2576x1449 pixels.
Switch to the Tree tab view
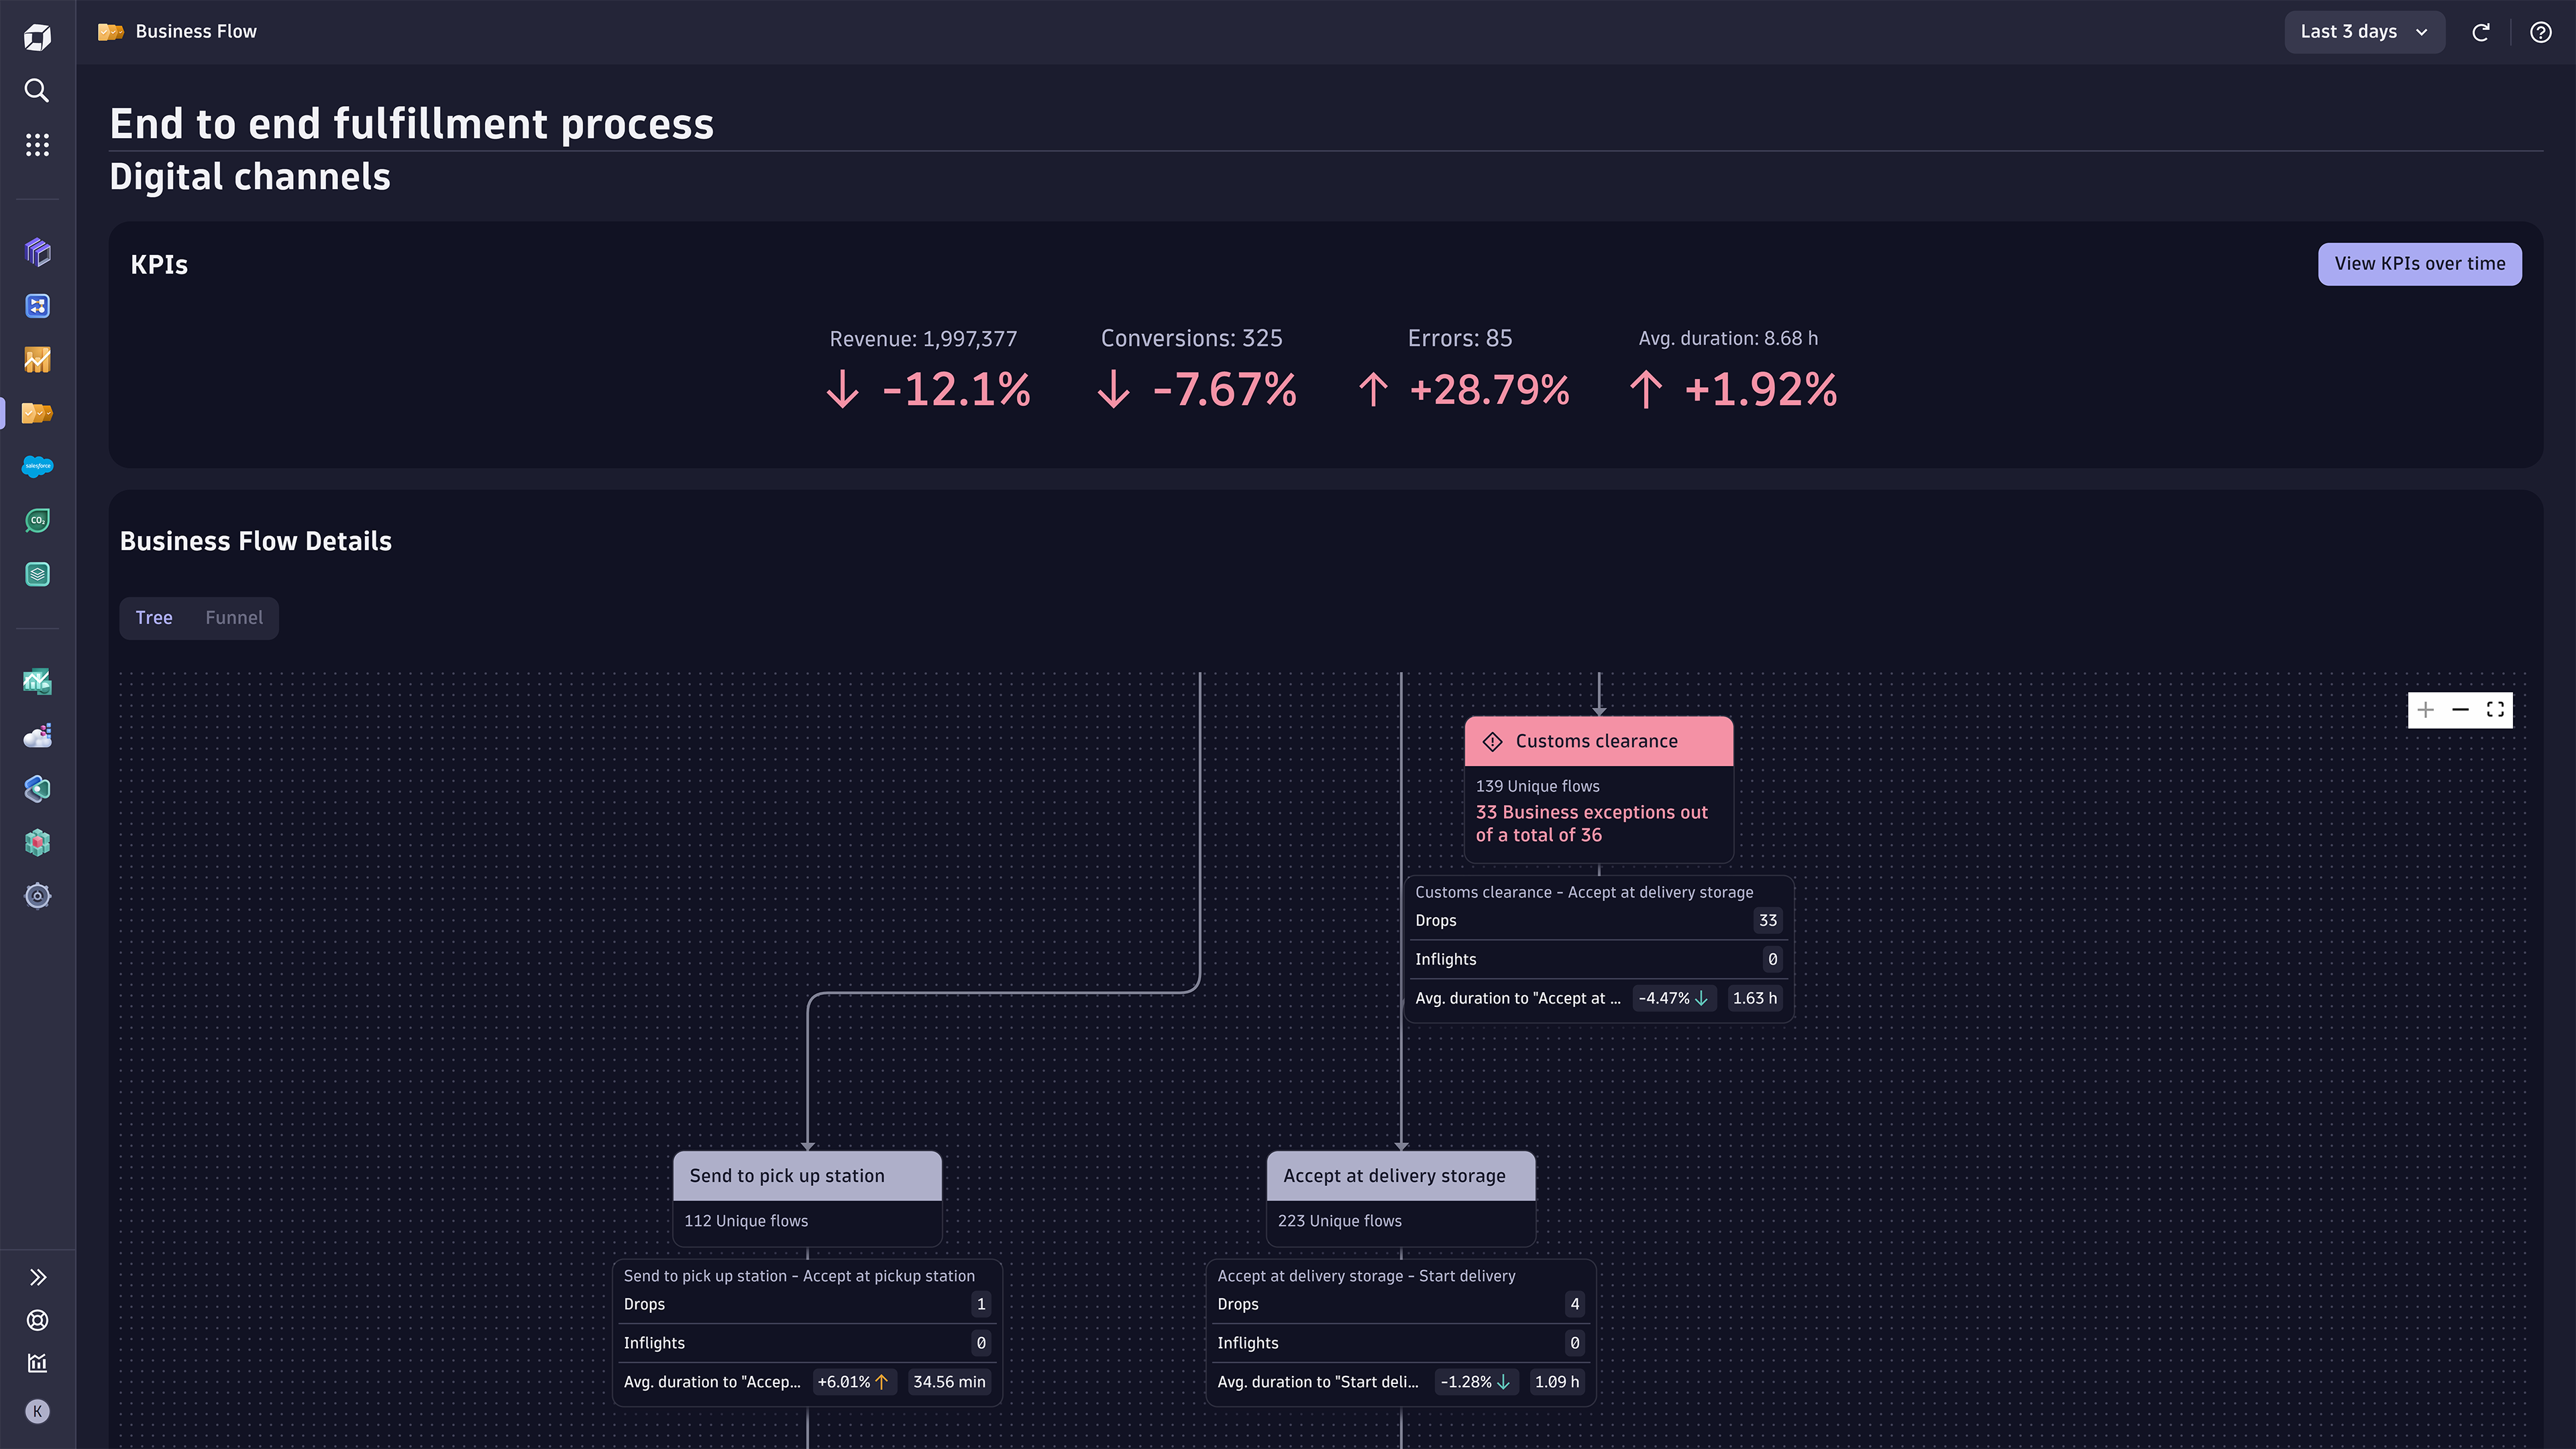154,617
